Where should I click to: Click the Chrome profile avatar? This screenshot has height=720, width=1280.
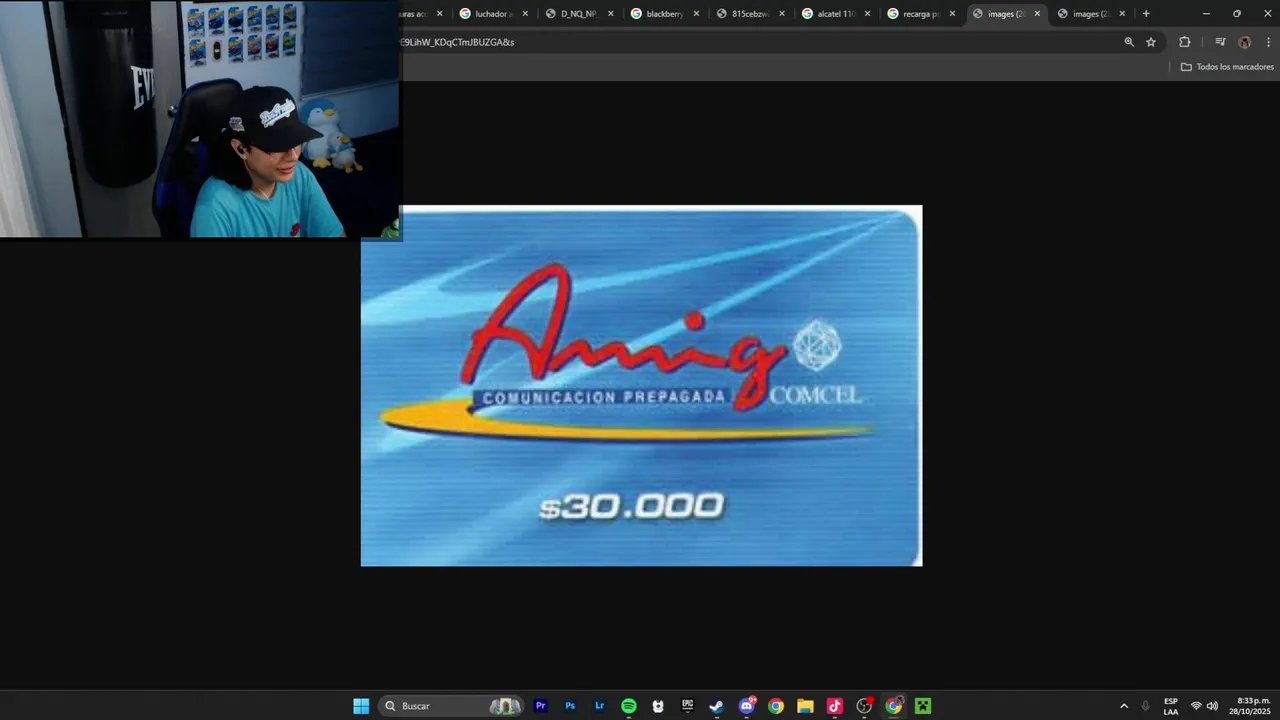point(1244,42)
